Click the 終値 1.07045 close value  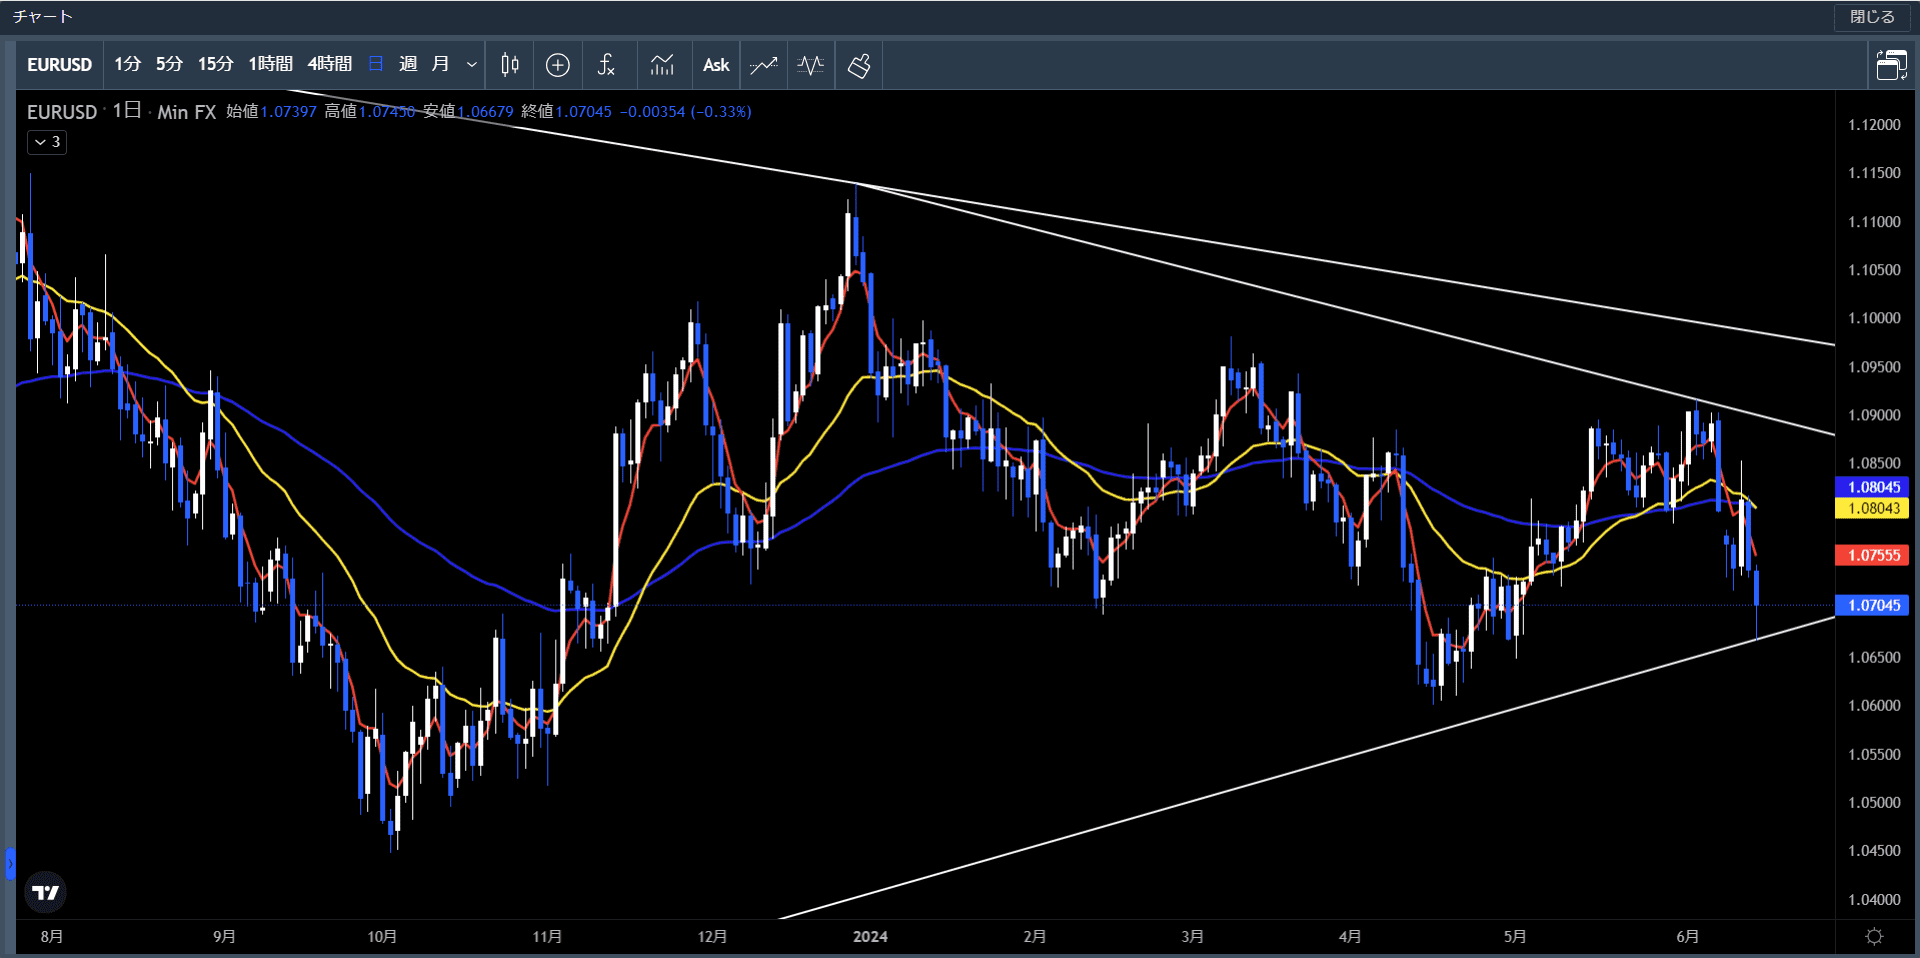pos(566,112)
